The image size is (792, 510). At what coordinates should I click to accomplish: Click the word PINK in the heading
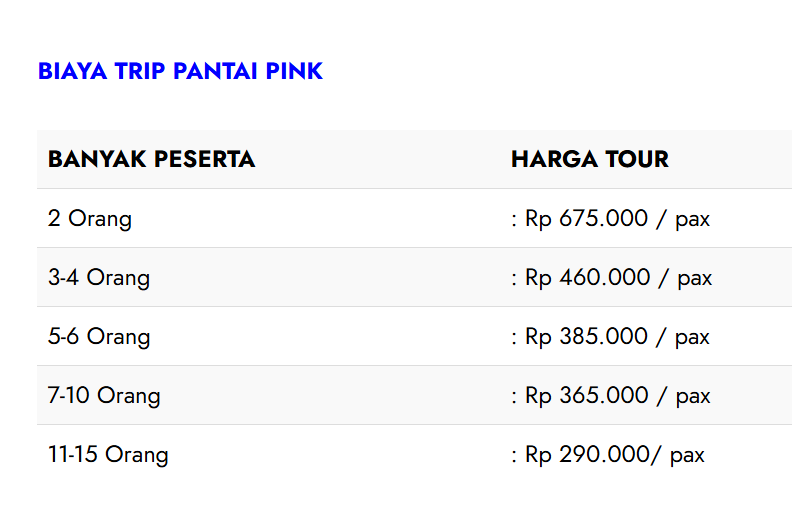(294, 71)
